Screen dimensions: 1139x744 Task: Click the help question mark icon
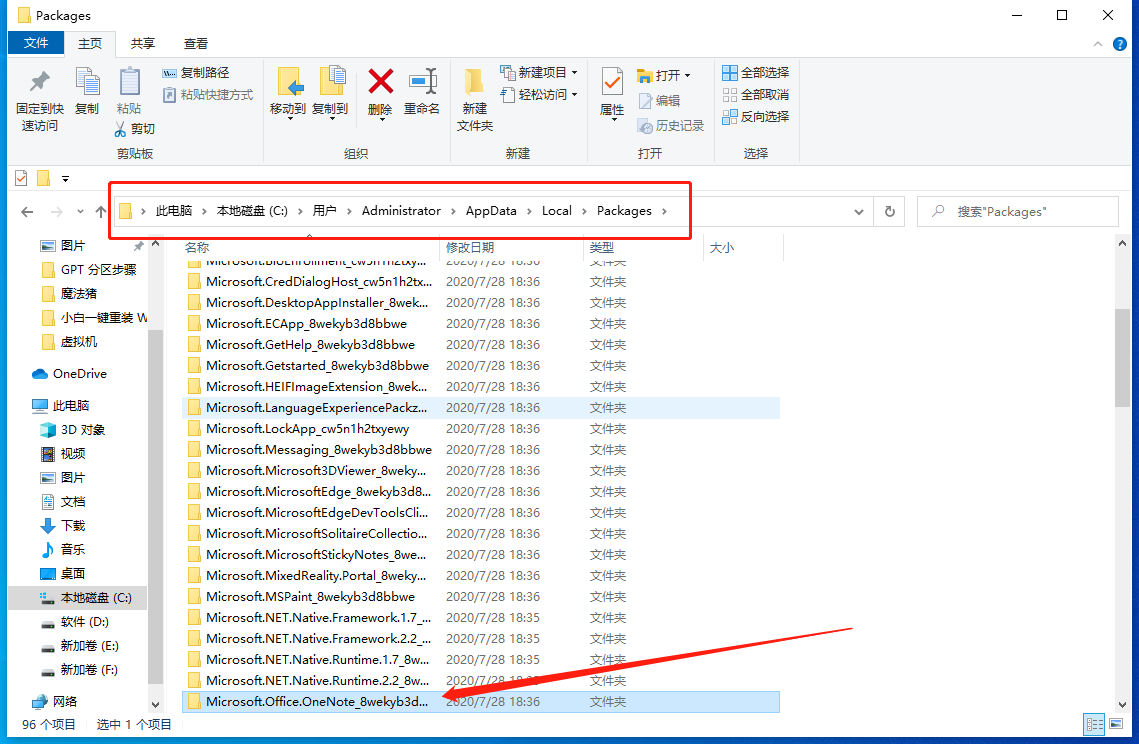[1120, 44]
